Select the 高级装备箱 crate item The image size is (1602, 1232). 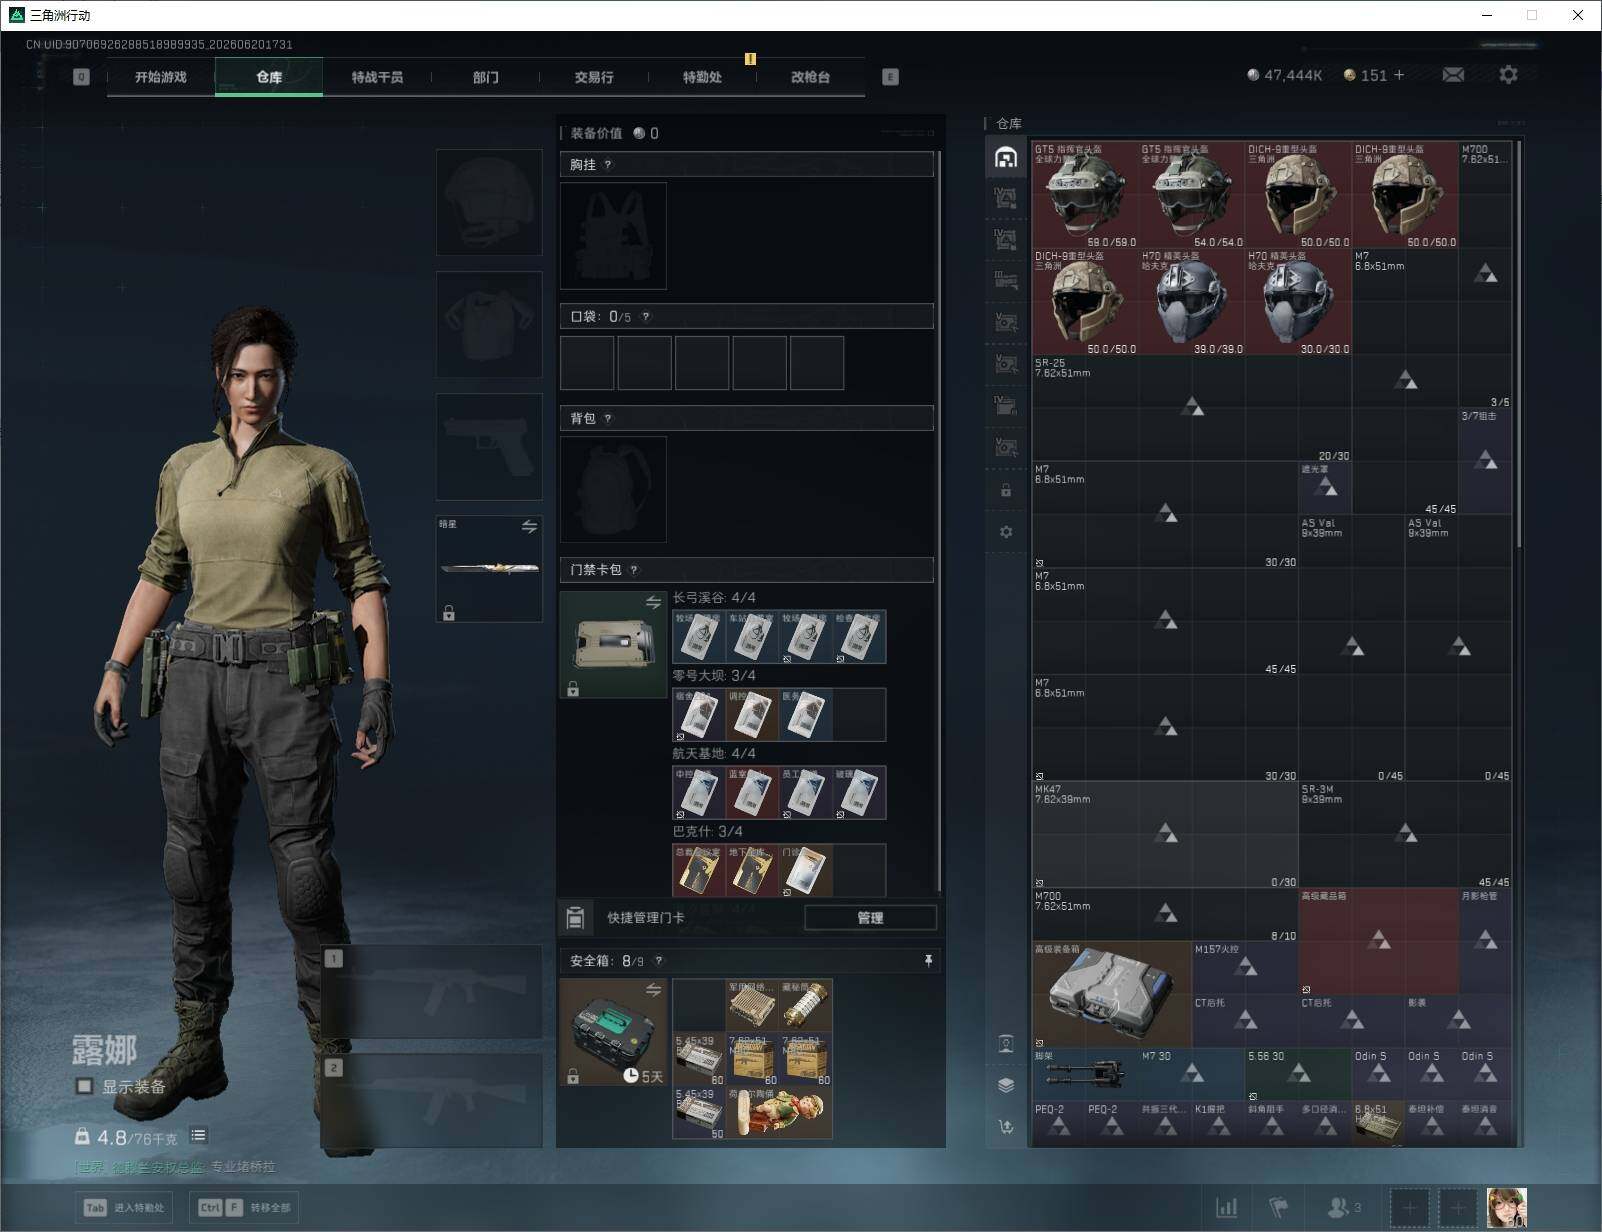(1112, 995)
